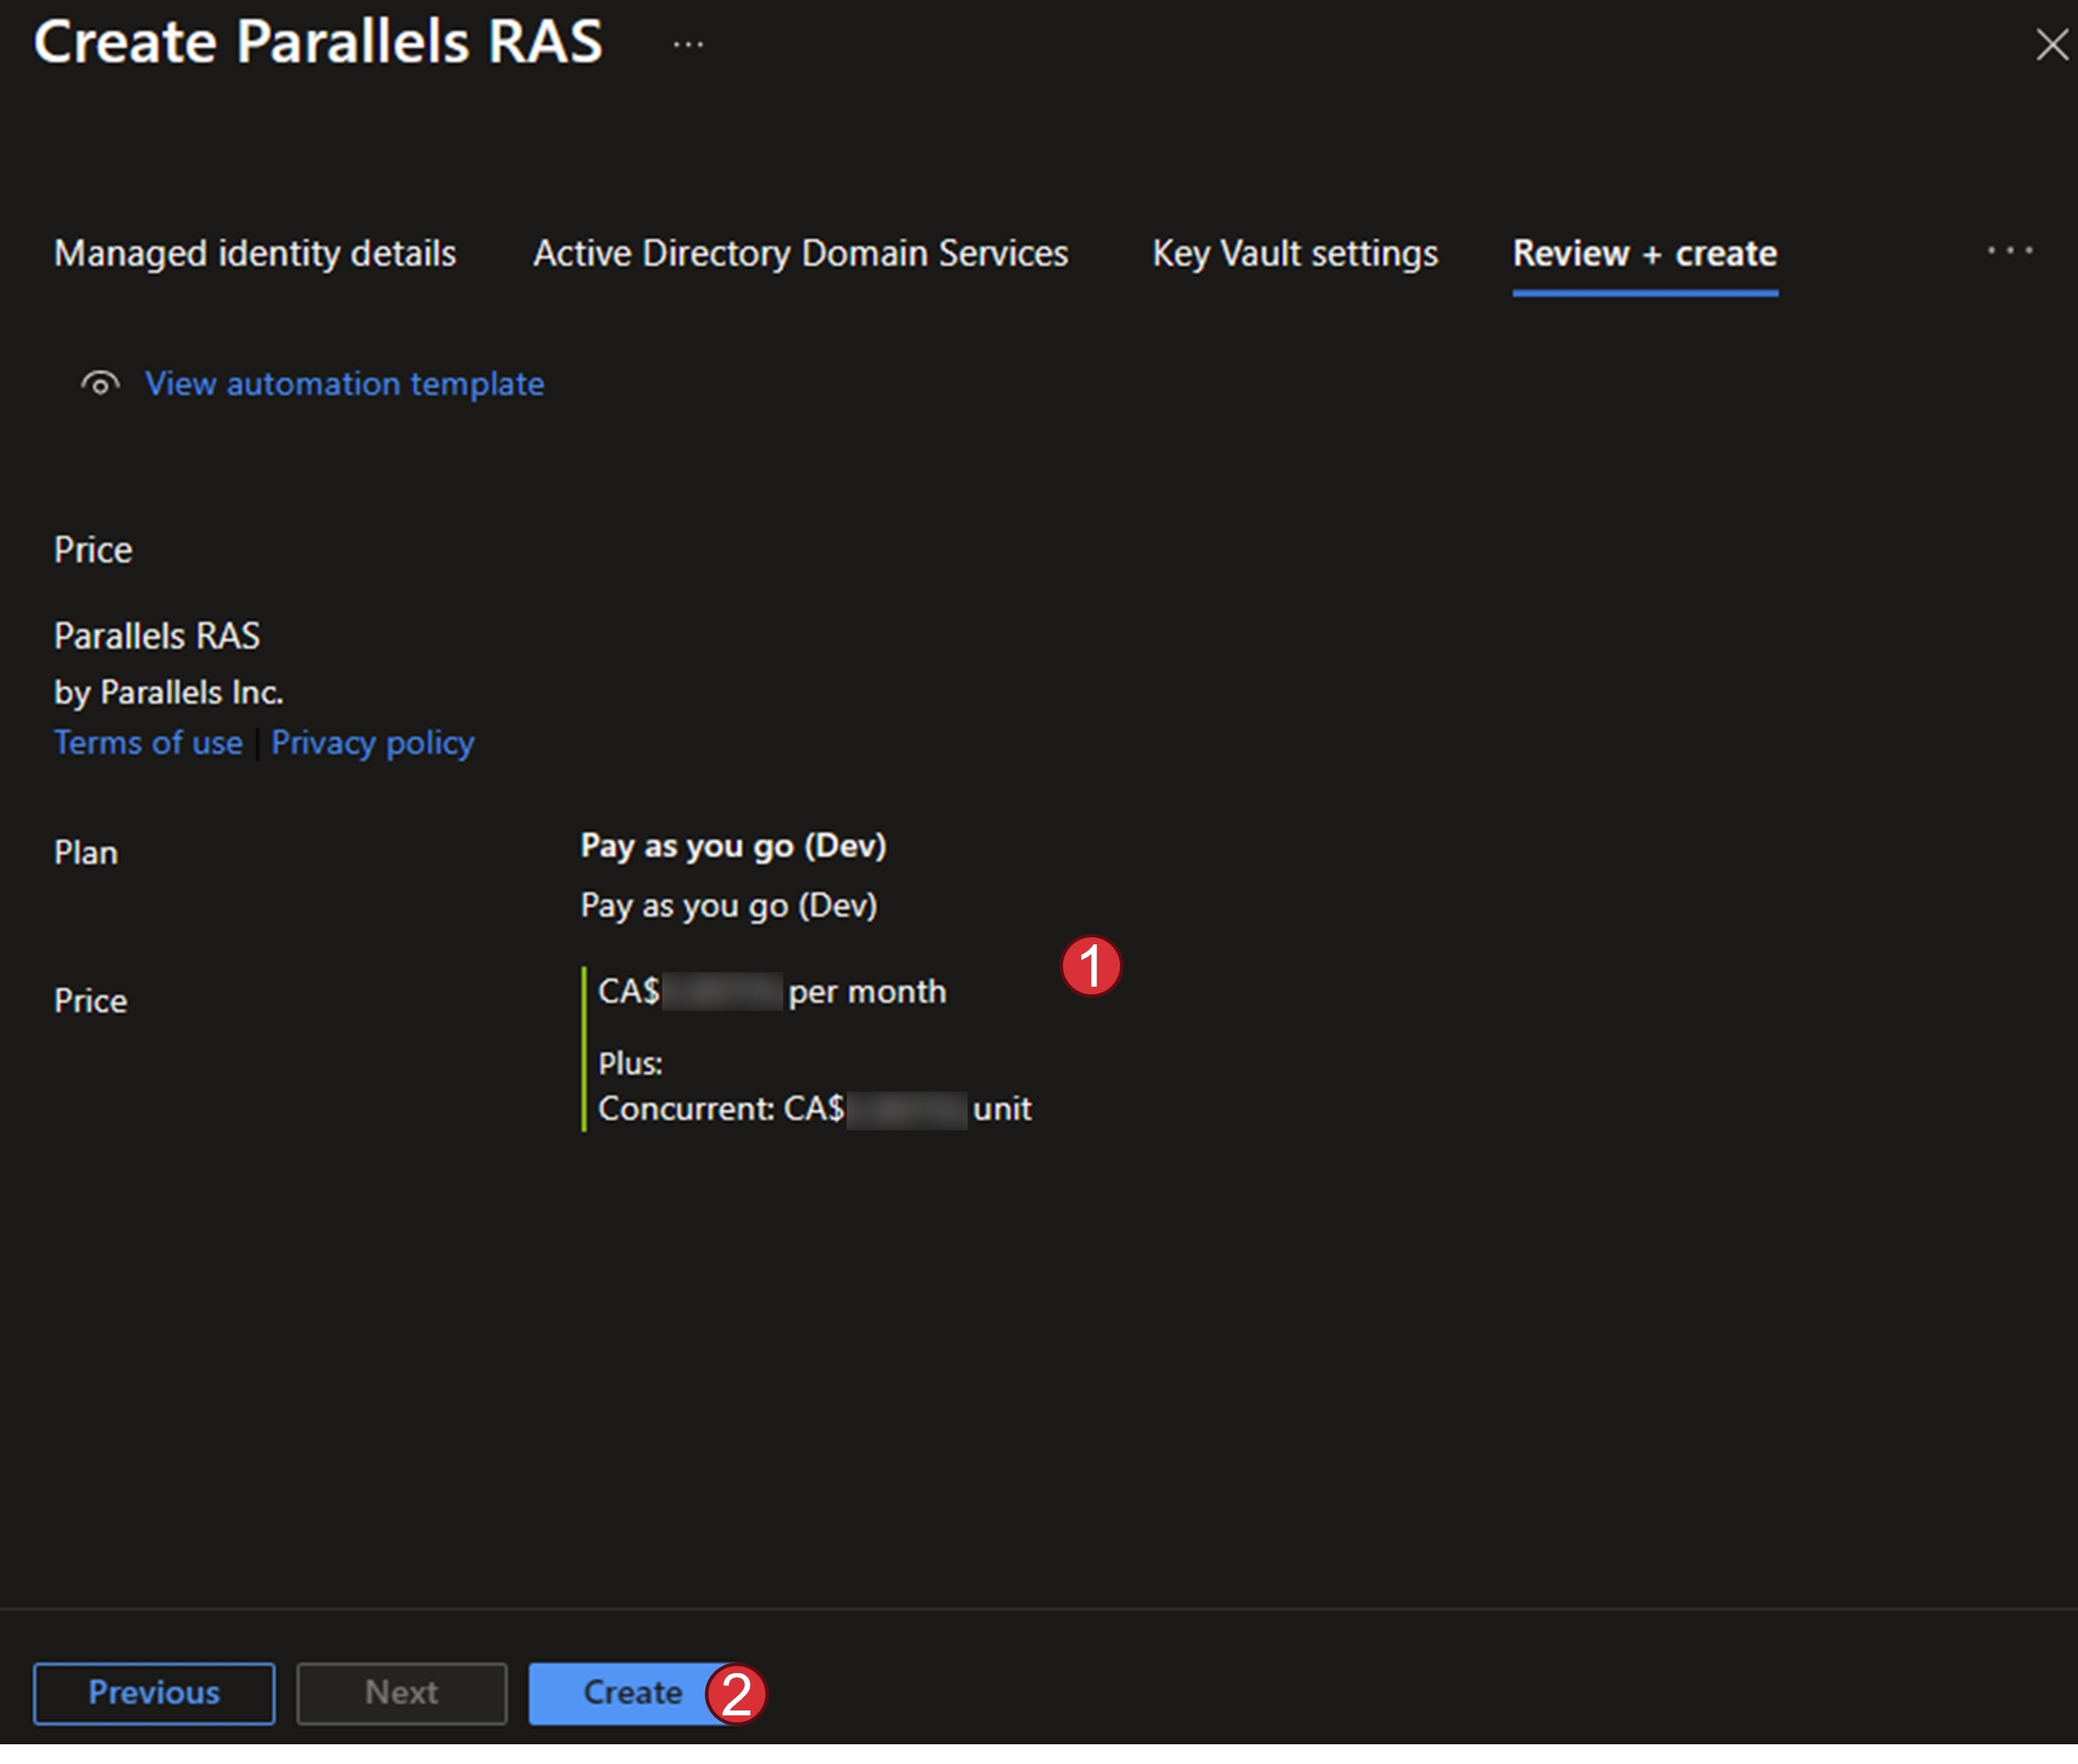
Task: Open the Privacy policy link
Action: (372, 743)
